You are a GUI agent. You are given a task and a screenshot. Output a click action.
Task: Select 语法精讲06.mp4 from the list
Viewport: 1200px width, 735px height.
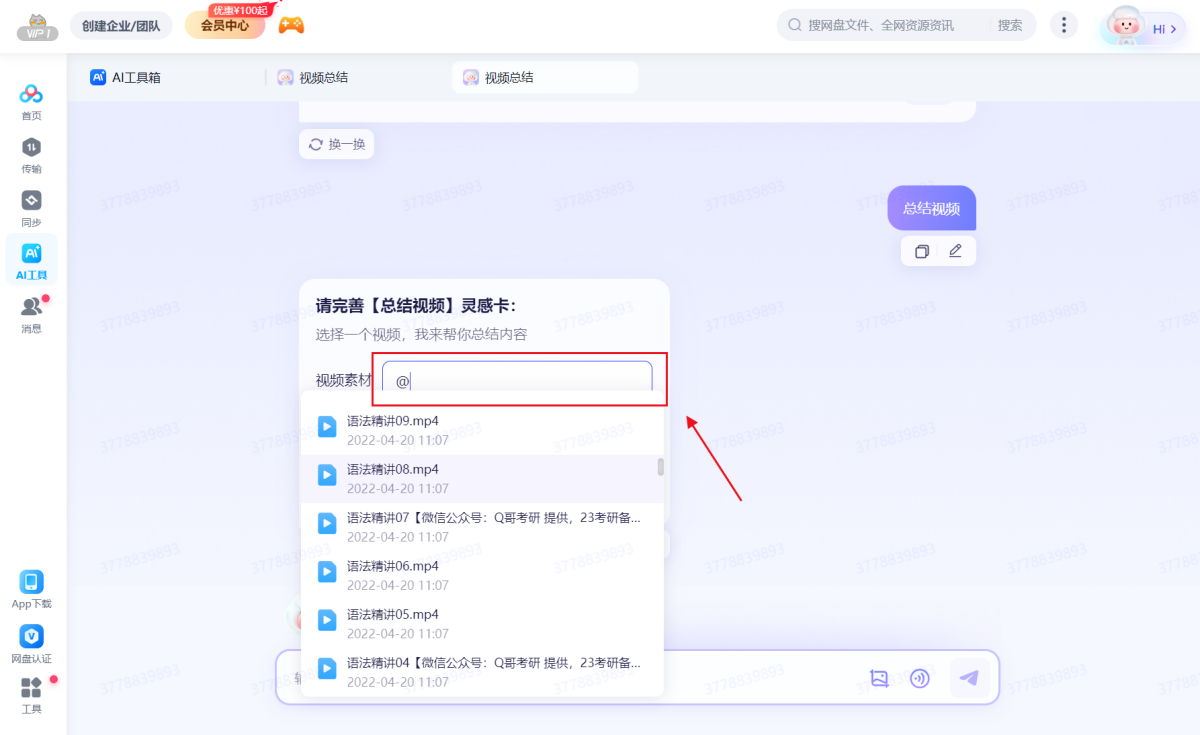click(x=482, y=575)
